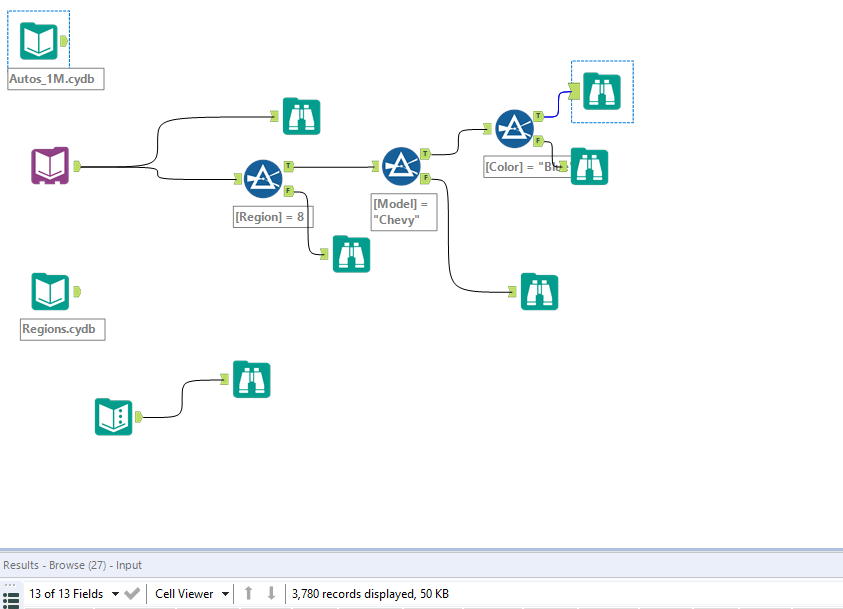Click the True anchor of Color filter

point(538,116)
